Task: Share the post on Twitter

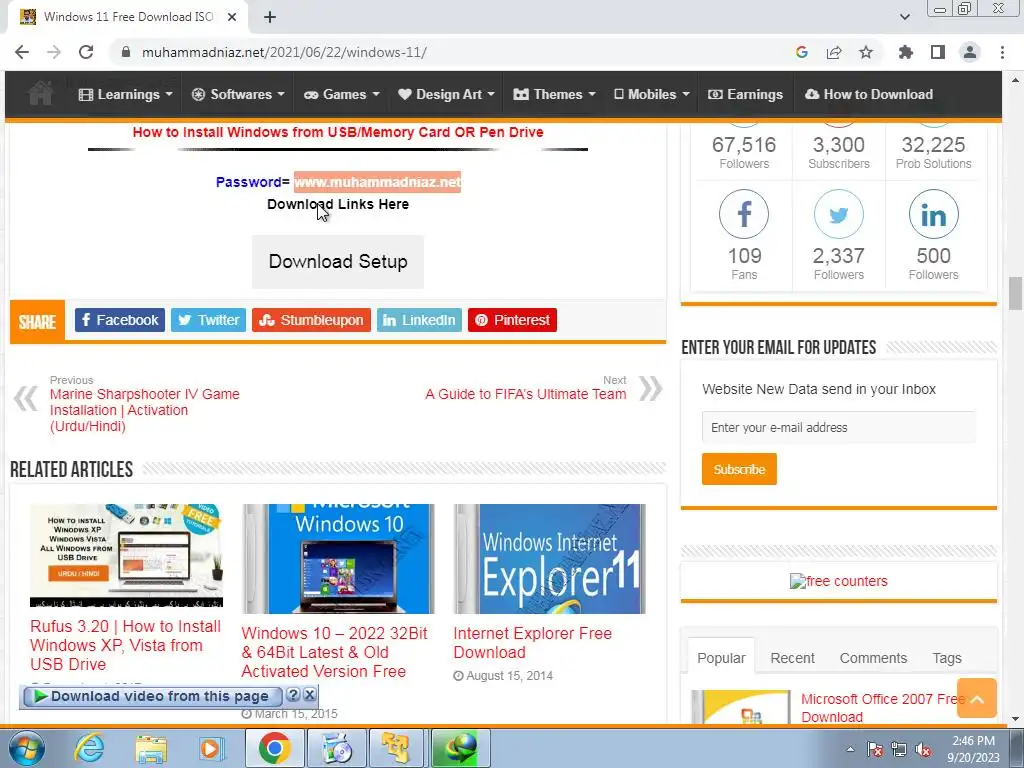Action: [x=208, y=320]
